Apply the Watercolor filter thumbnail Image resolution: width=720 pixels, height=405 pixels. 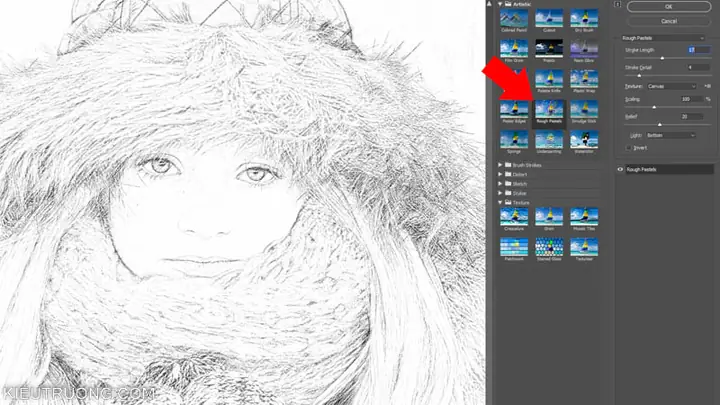(x=584, y=140)
